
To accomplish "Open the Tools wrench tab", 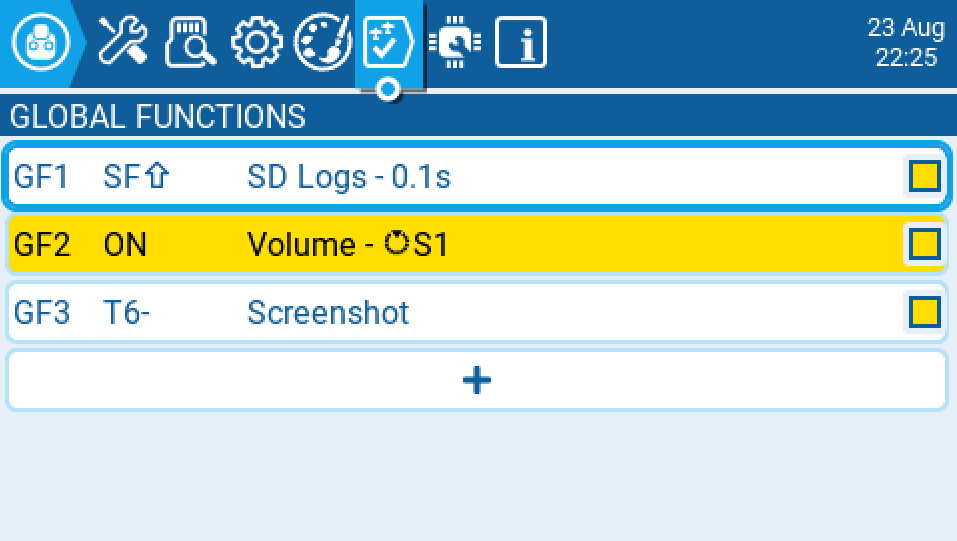I will (x=123, y=43).
